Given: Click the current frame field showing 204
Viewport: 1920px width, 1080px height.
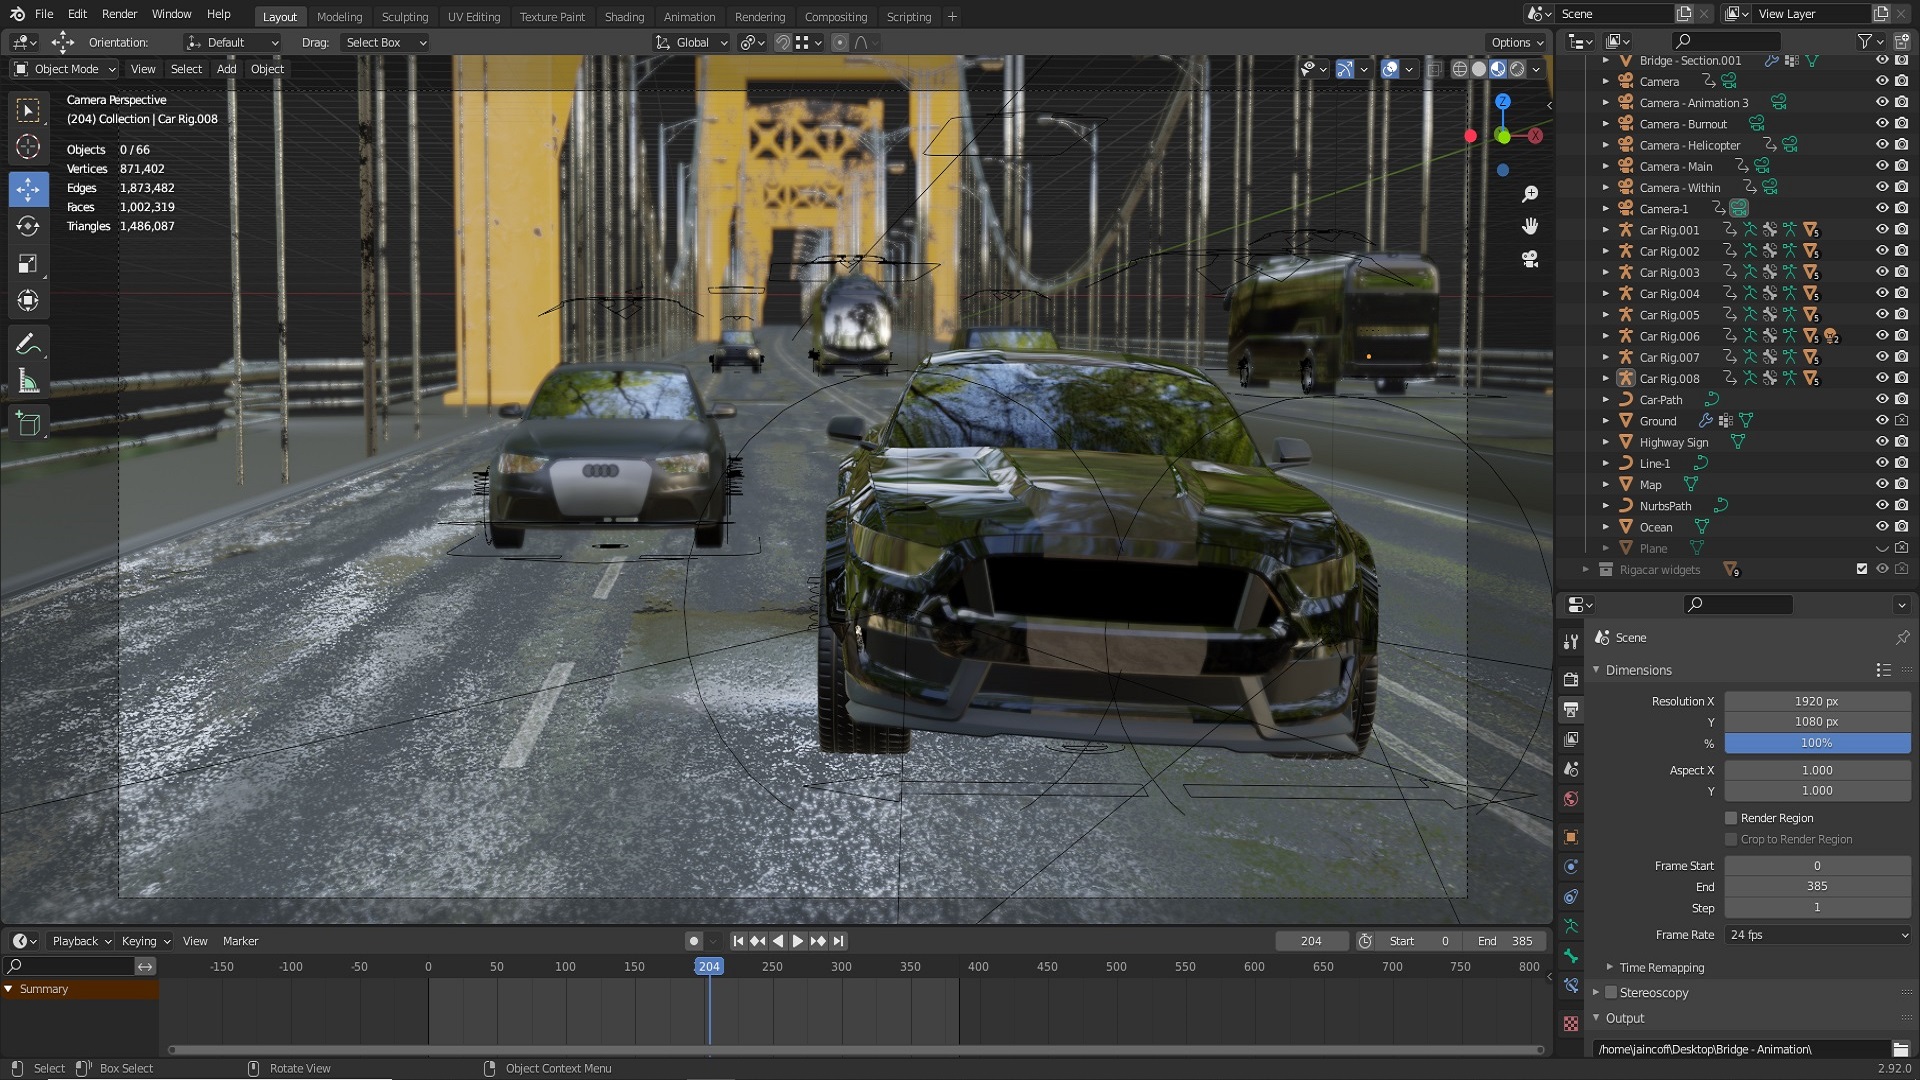Looking at the screenshot, I should (x=1311, y=941).
